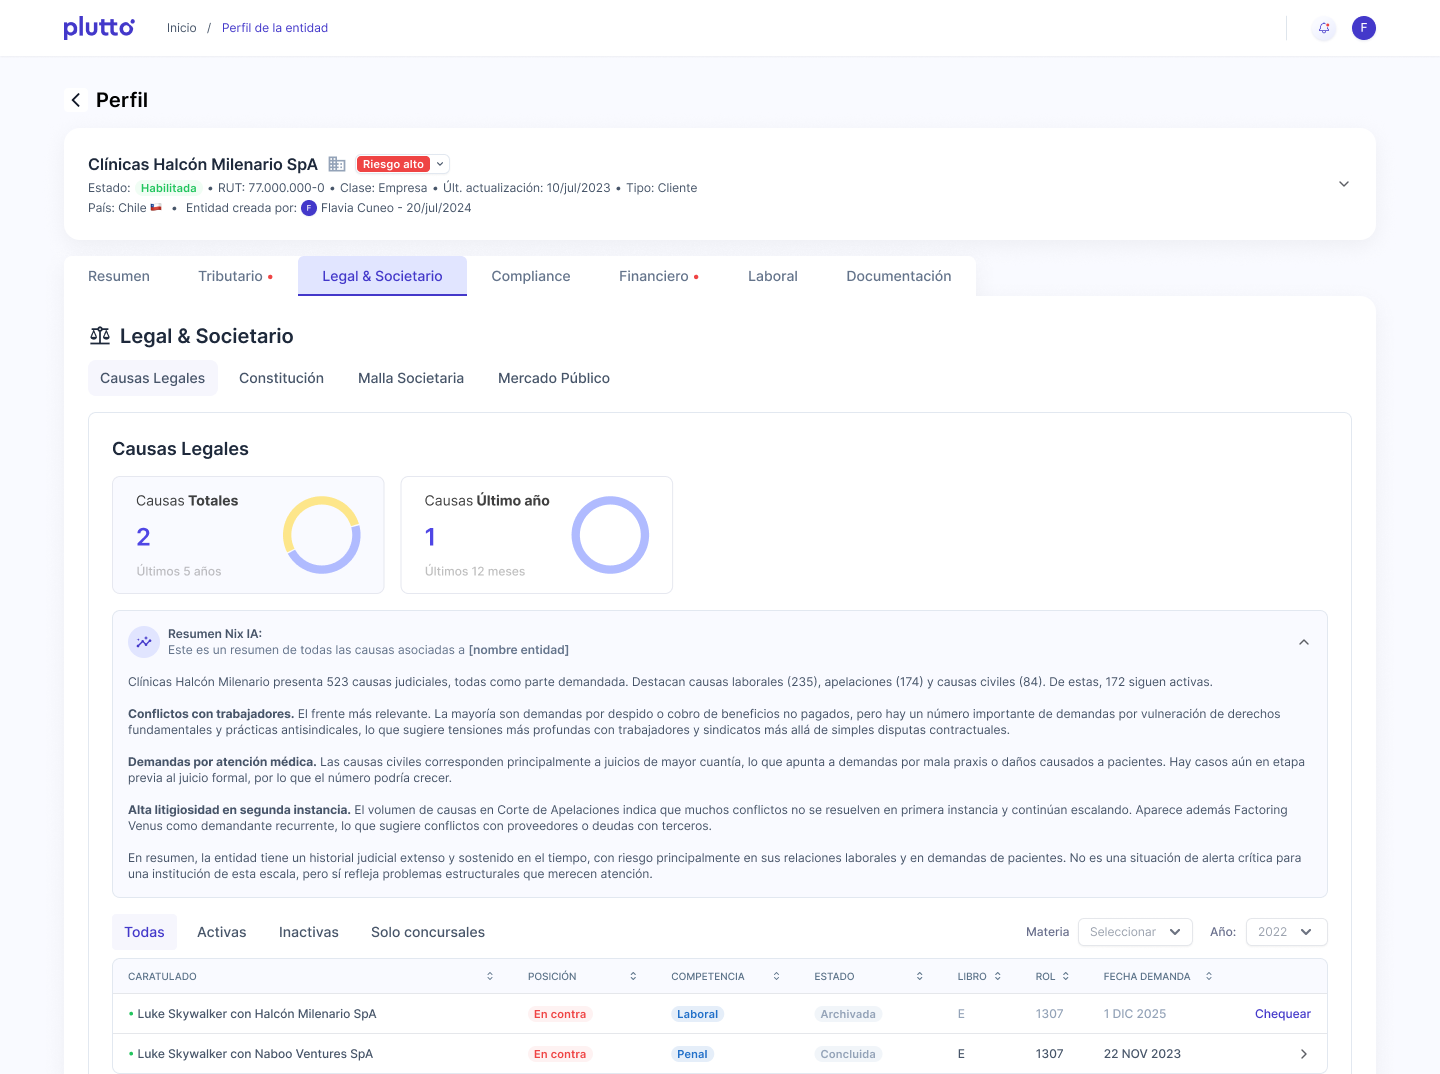Click the Penal competencia badge
The width and height of the screenshot is (1440, 1074).
tap(692, 1054)
